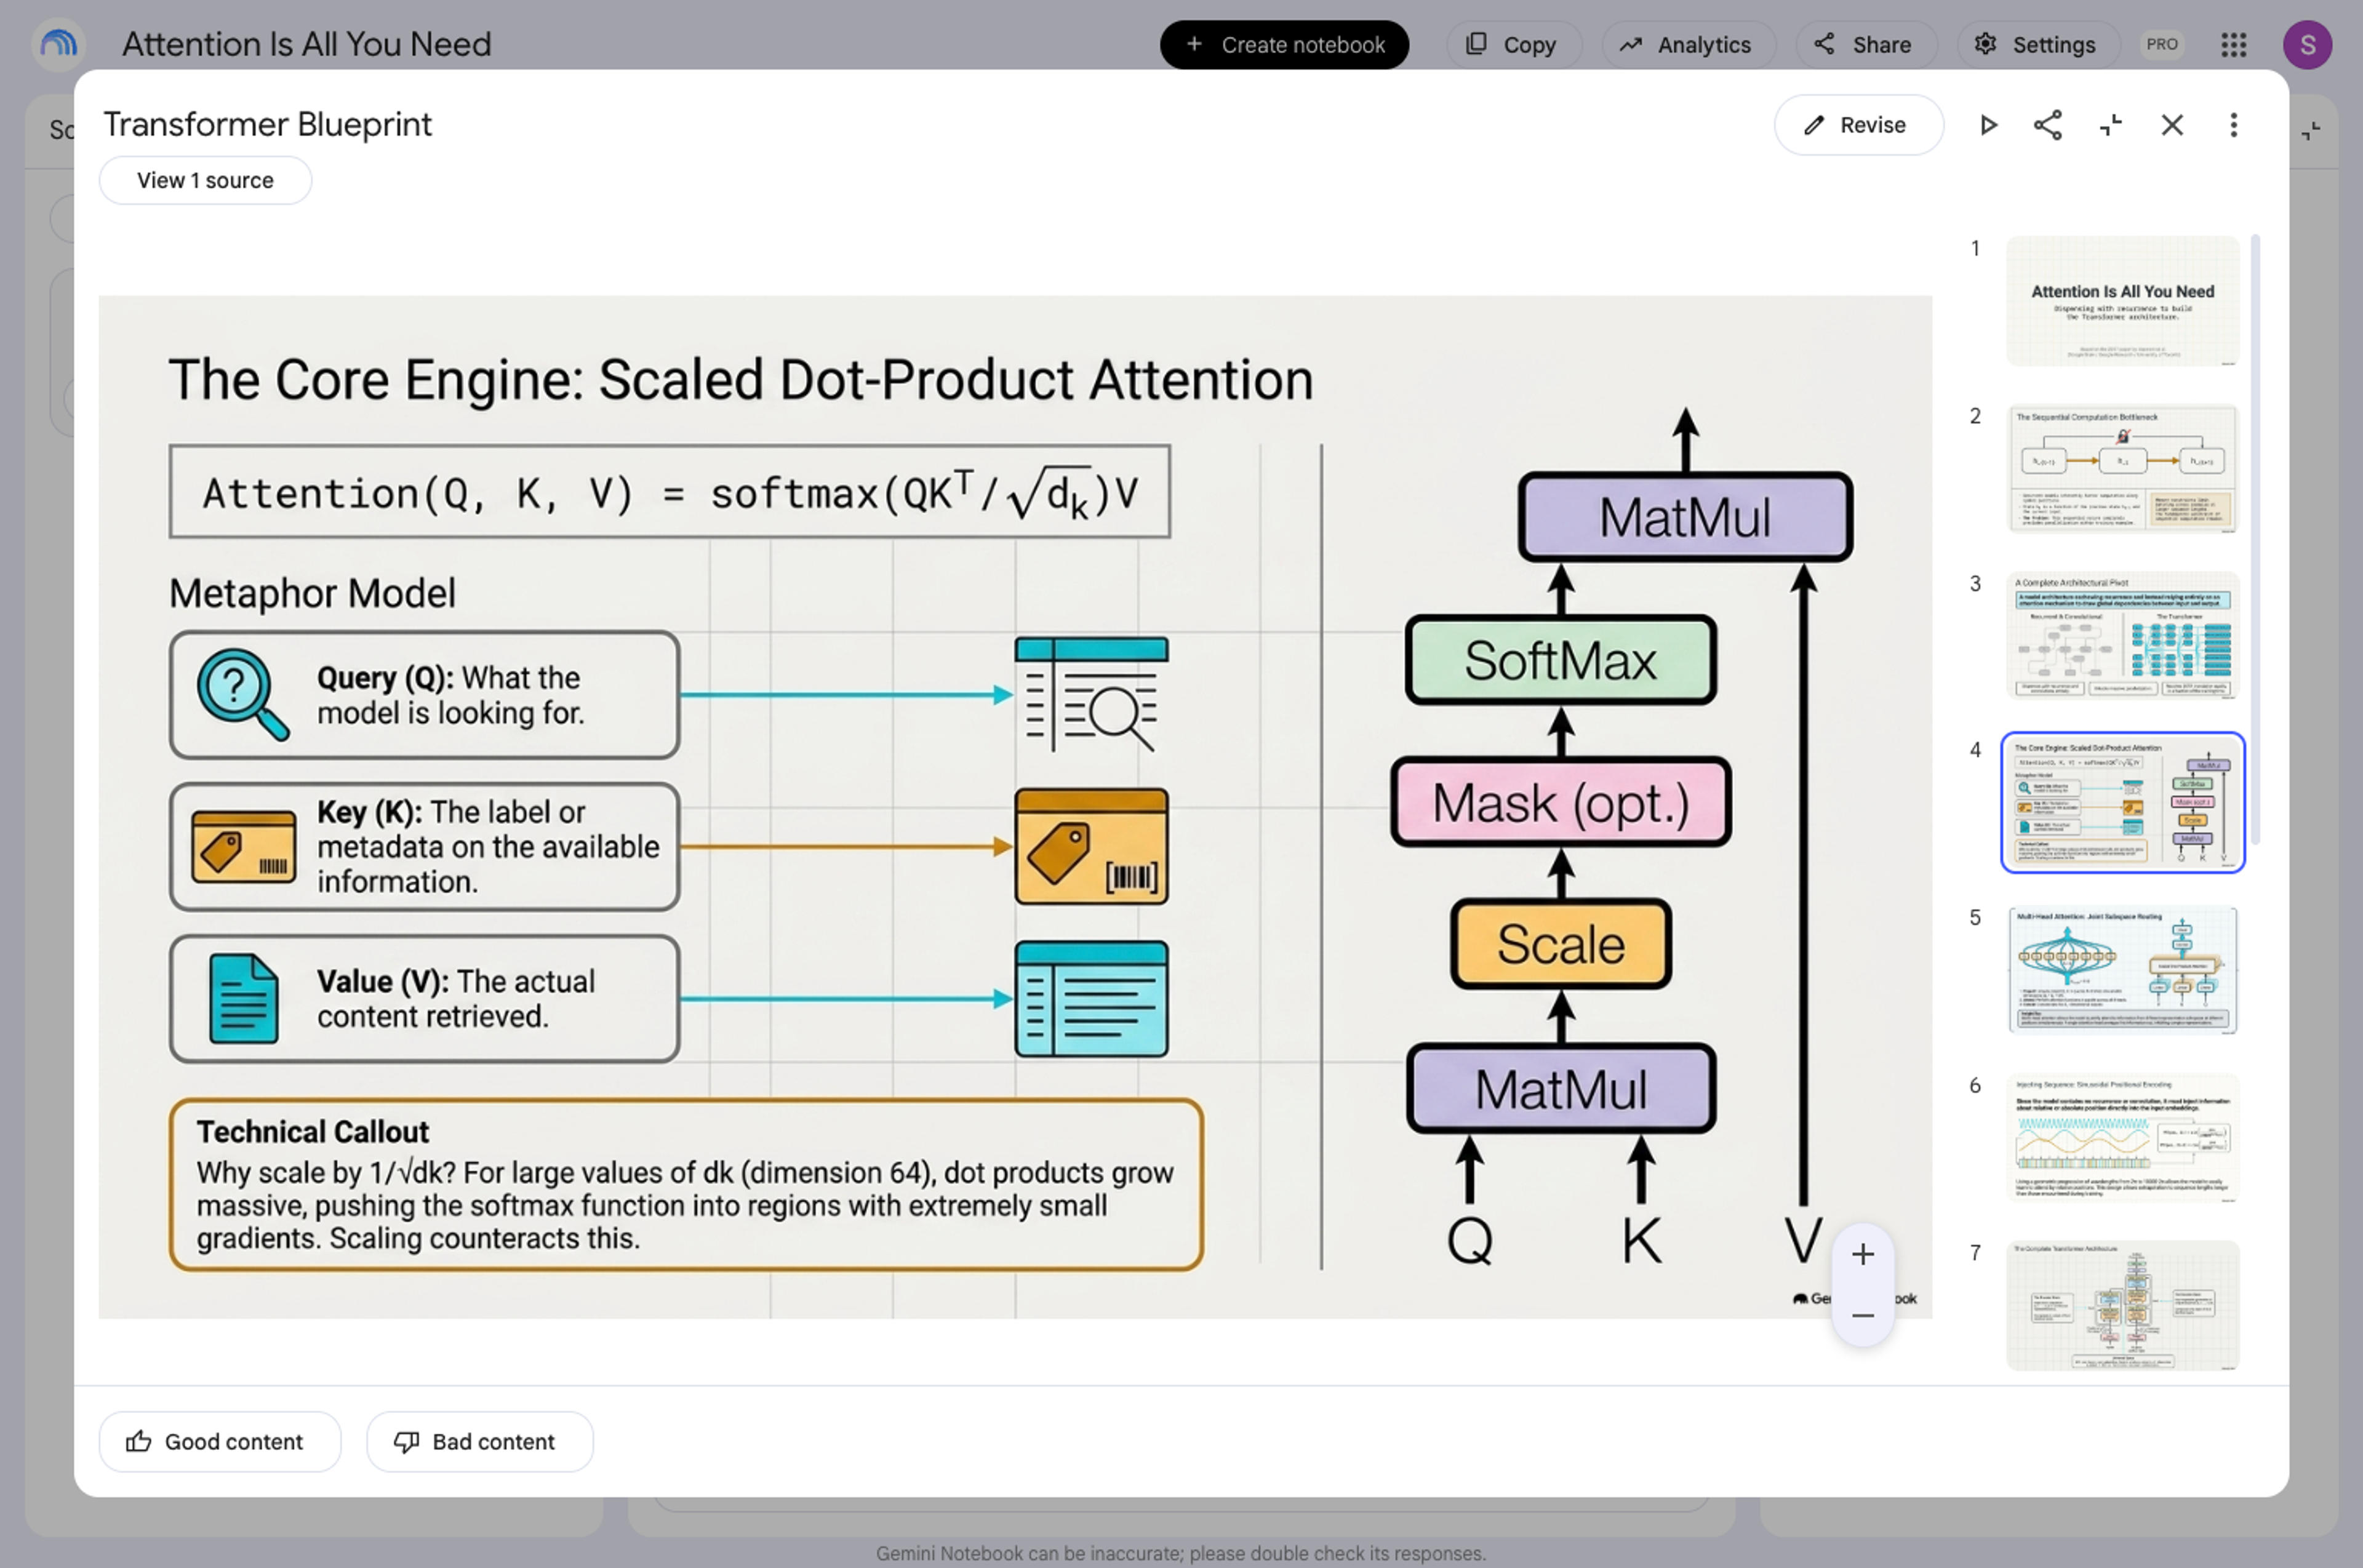Select slide 3 thumbnail Complete Architectural Pivot
The image size is (2363, 1568).
click(x=2122, y=635)
